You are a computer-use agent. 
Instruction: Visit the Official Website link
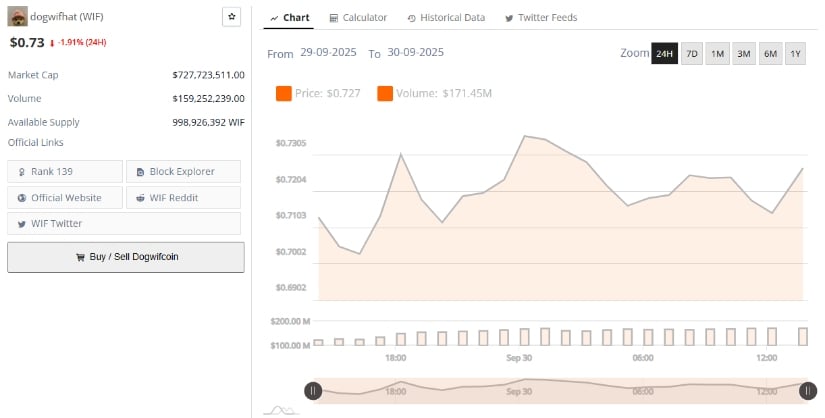(x=65, y=198)
